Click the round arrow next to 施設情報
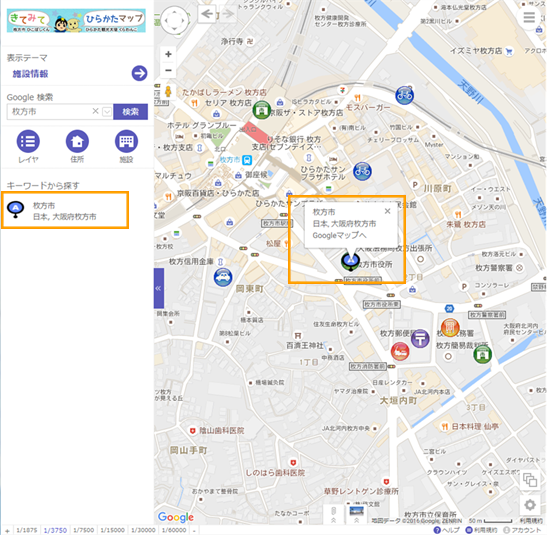 (139, 73)
